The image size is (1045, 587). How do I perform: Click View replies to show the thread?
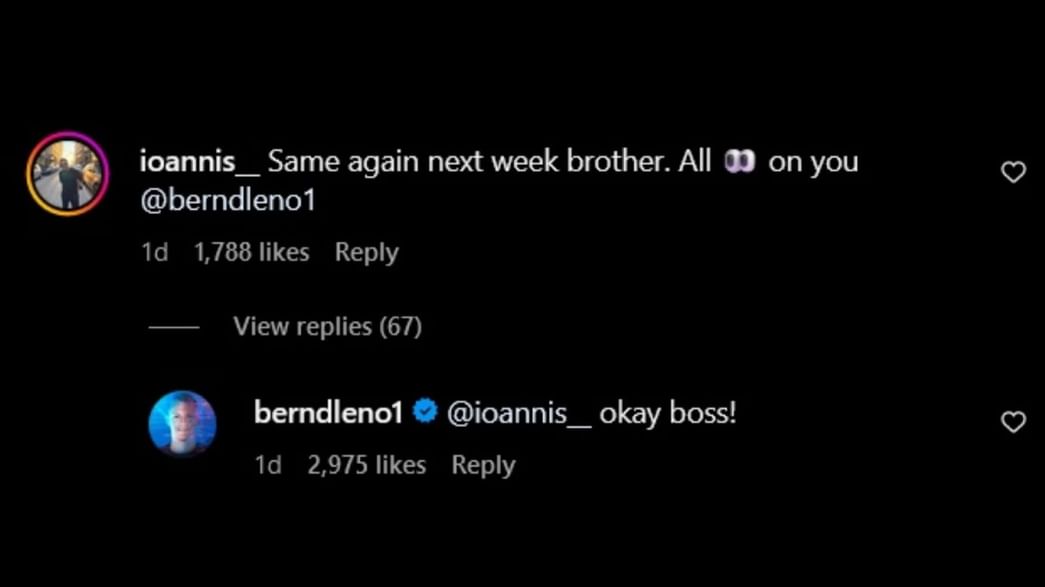tap(327, 326)
